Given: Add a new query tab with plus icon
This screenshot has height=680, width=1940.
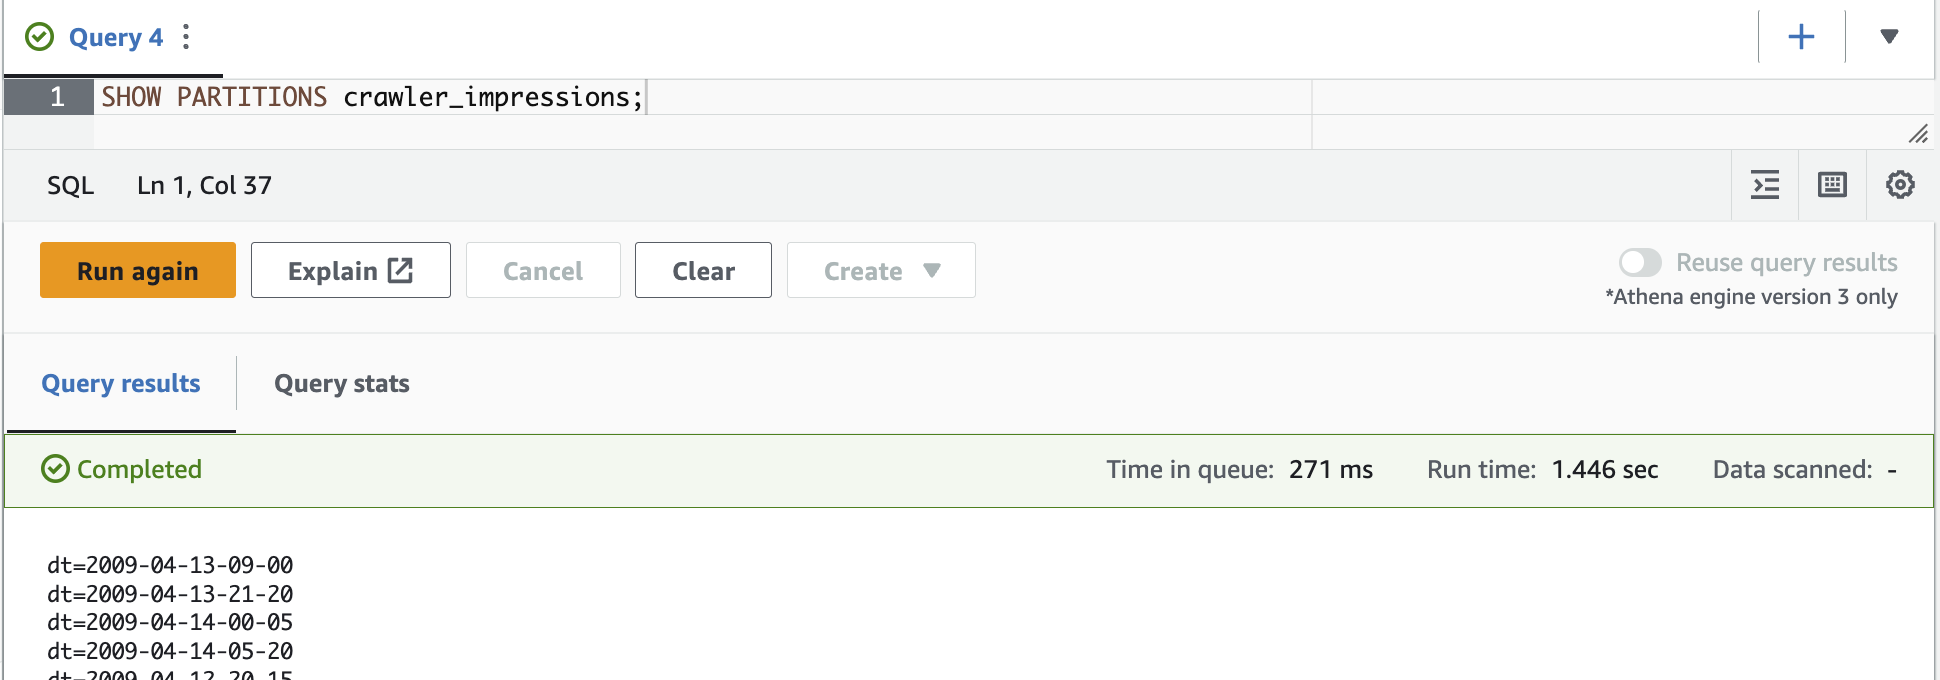Looking at the screenshot, I should coord(1801,37).
